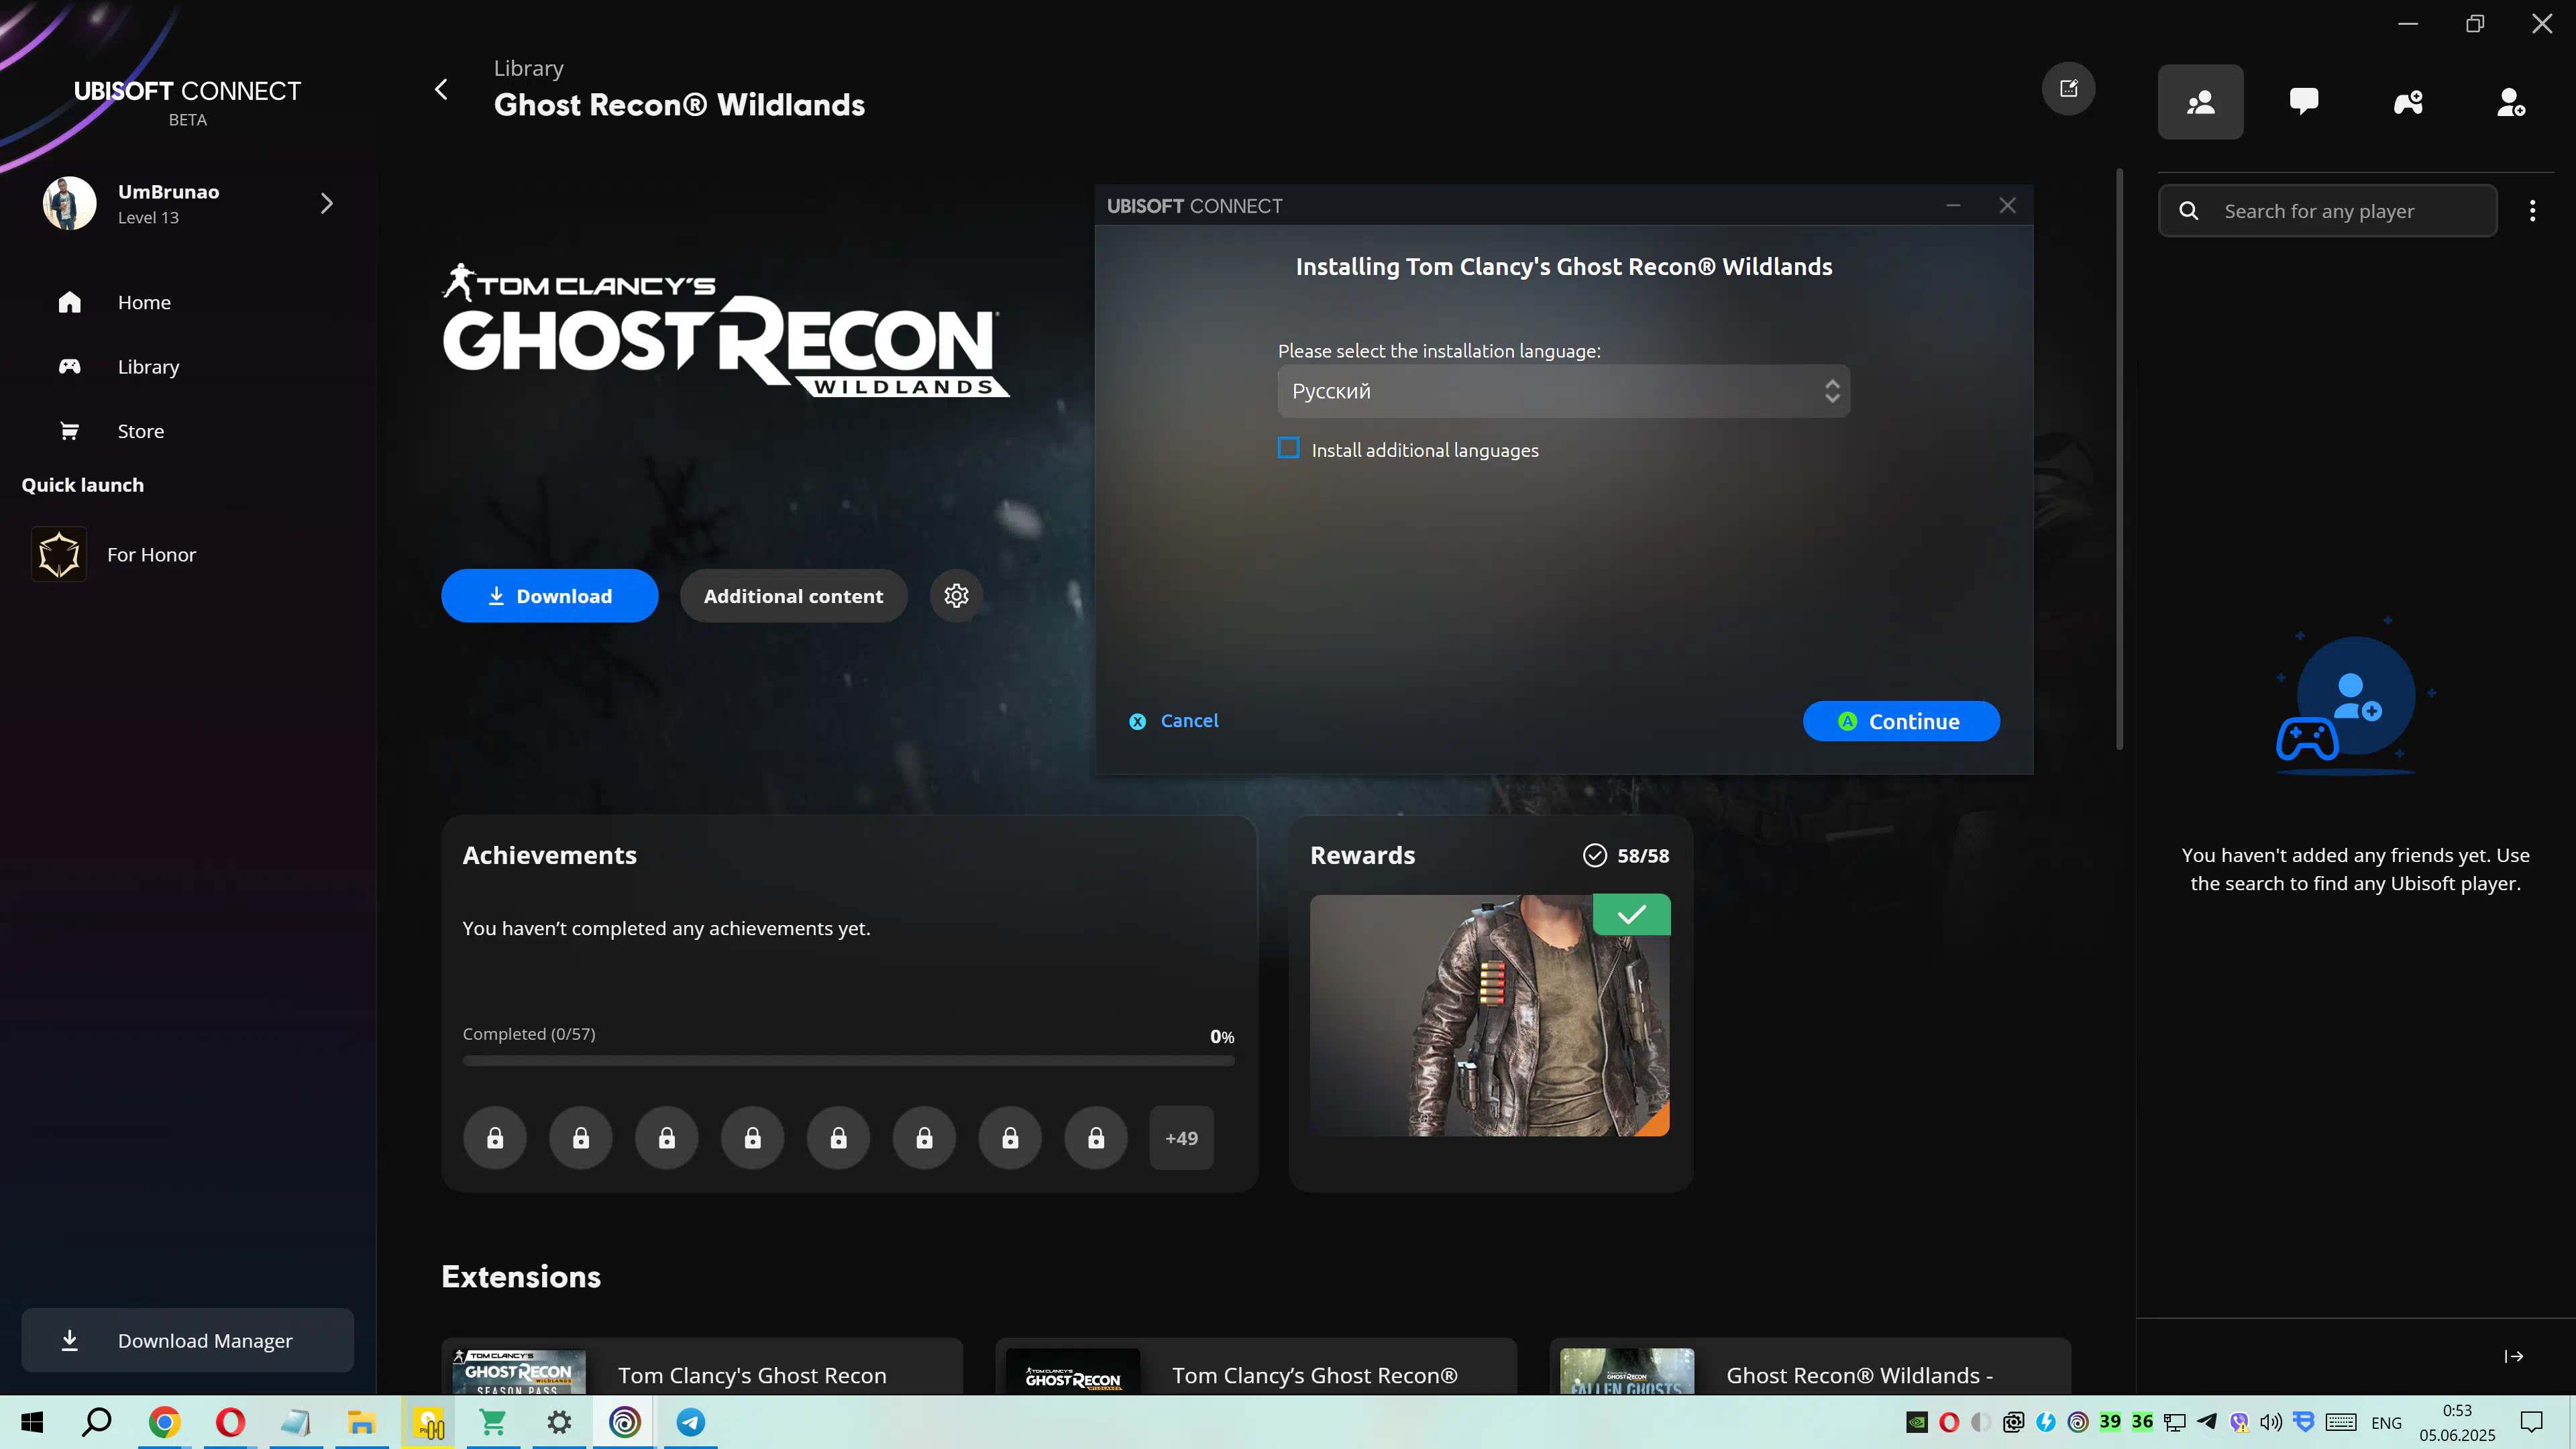Open friends list options three-dot menu

(2532, 211)
